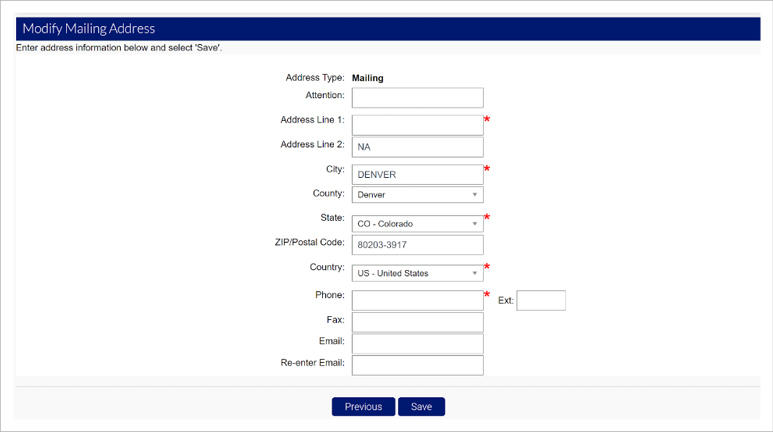Click the bold Mailing address type value
773x432 pixels.
tap(368, 77)
